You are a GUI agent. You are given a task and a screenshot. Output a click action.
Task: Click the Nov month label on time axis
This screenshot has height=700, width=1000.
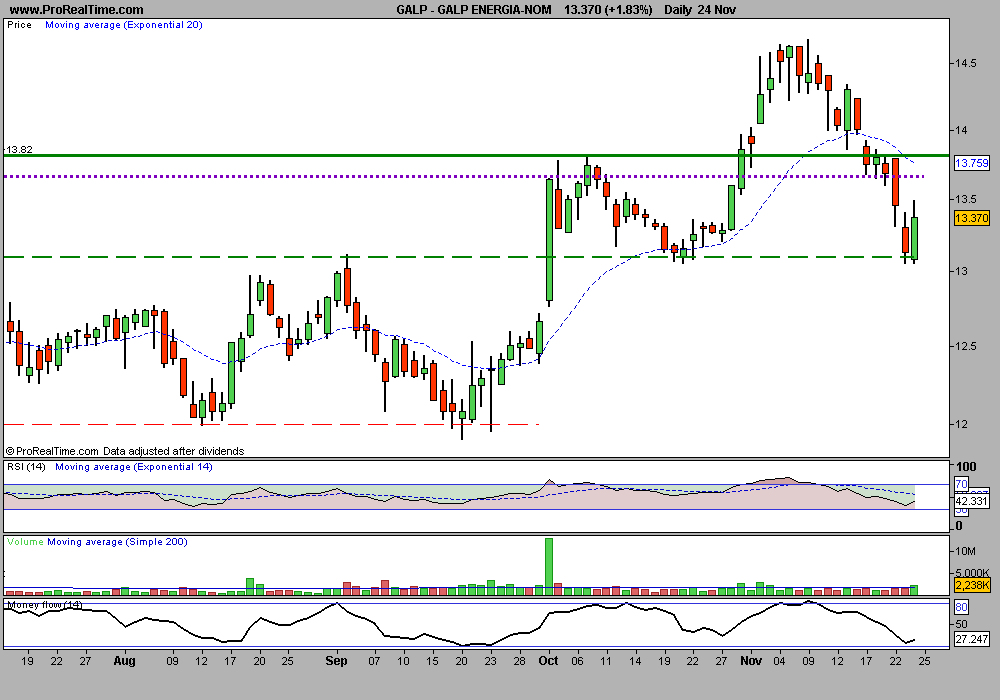pyautogui.click(x=751, y=660)
